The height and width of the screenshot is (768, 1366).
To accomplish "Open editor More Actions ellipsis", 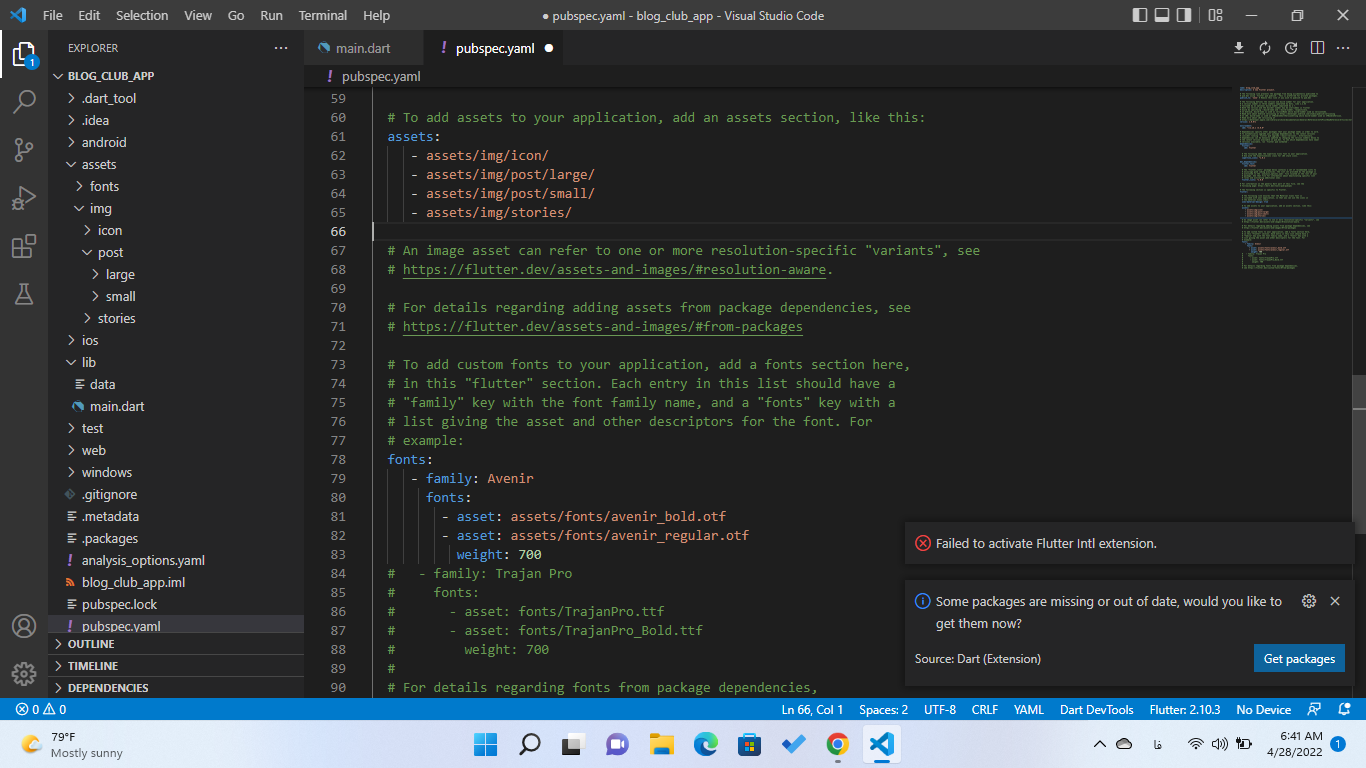I will [x=1344, y=48].
